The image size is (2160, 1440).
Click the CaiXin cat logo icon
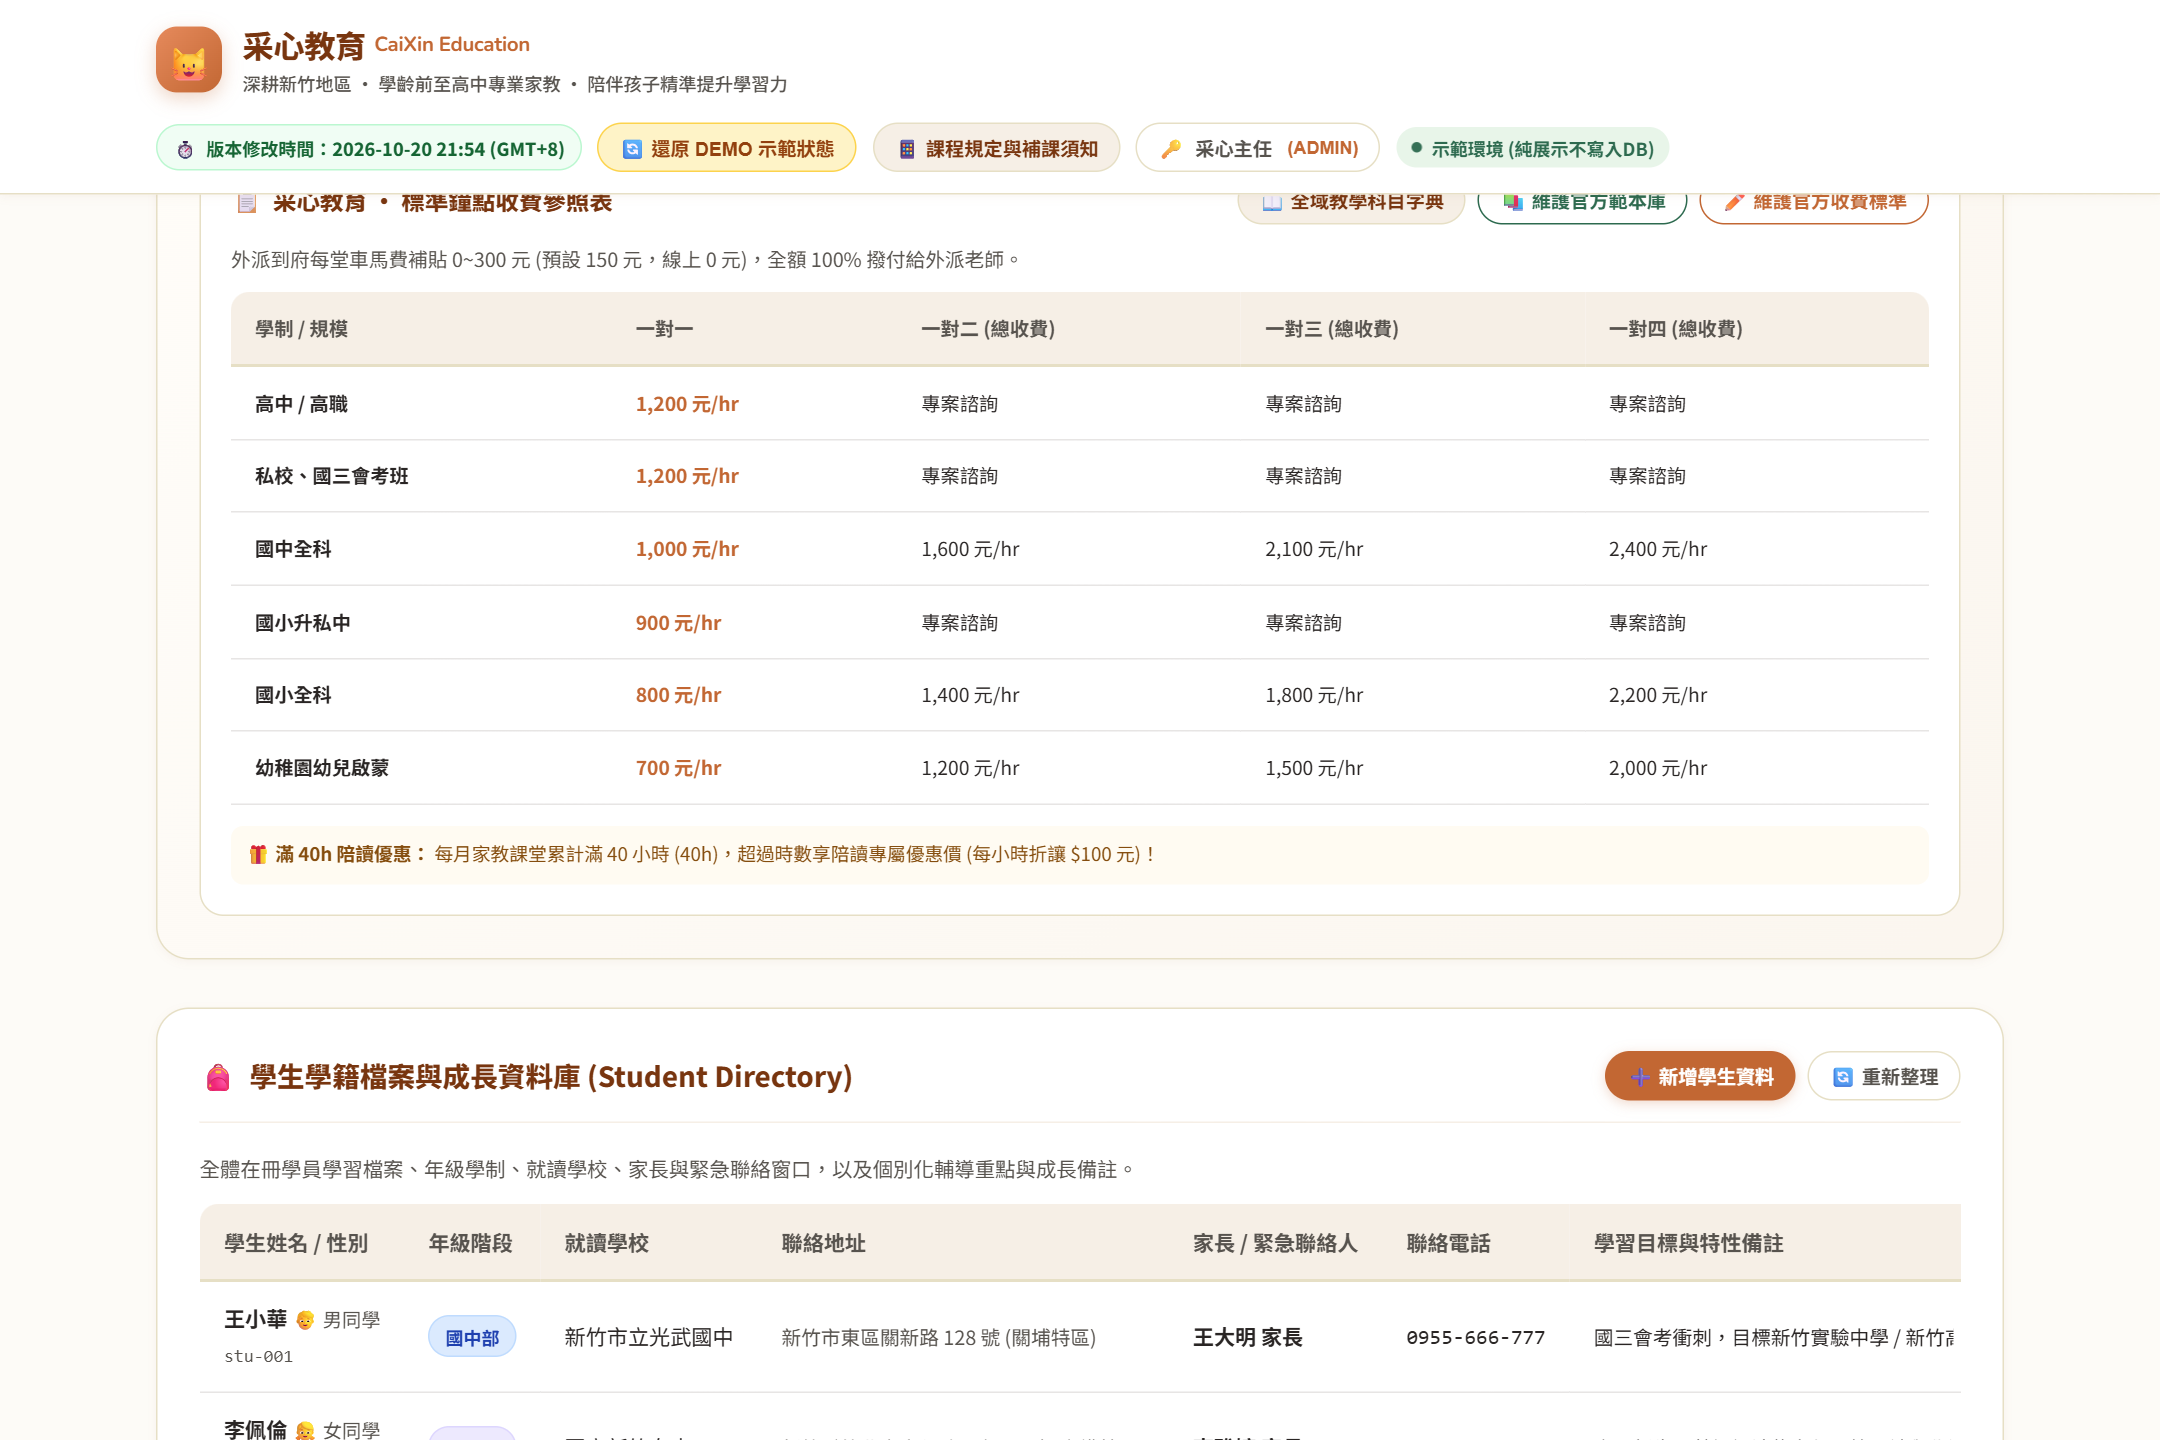189,60
